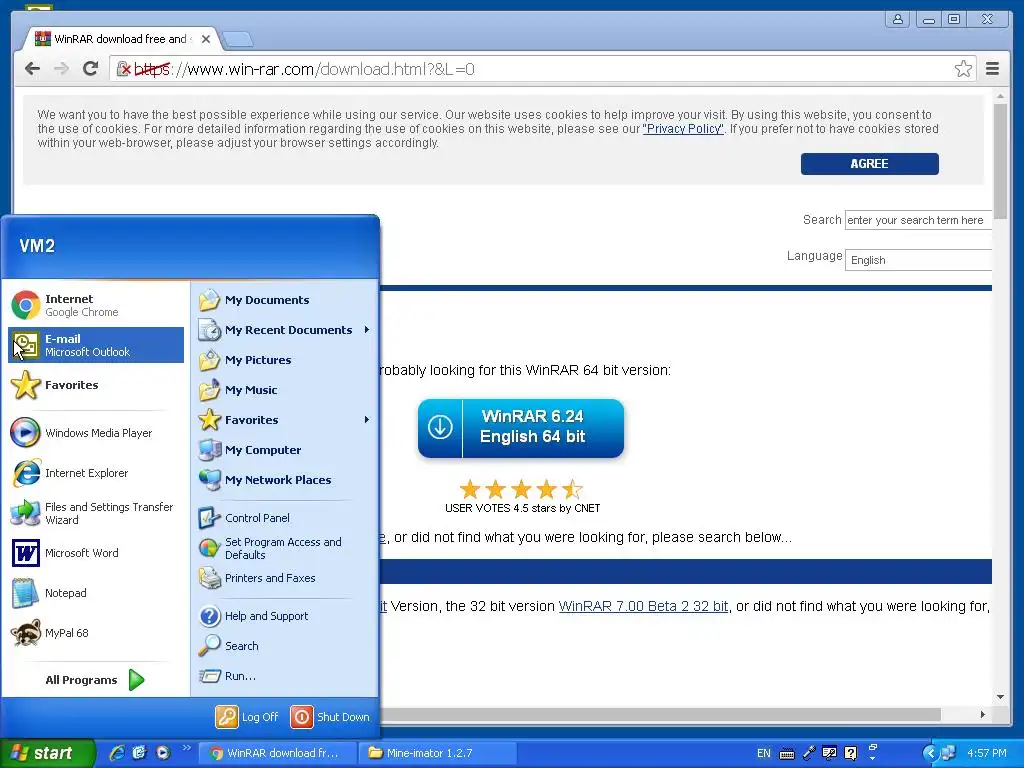Screen dimensions: 1024x768
Task: Click Chrome's forward arrow
Action: tap(61, 69)
